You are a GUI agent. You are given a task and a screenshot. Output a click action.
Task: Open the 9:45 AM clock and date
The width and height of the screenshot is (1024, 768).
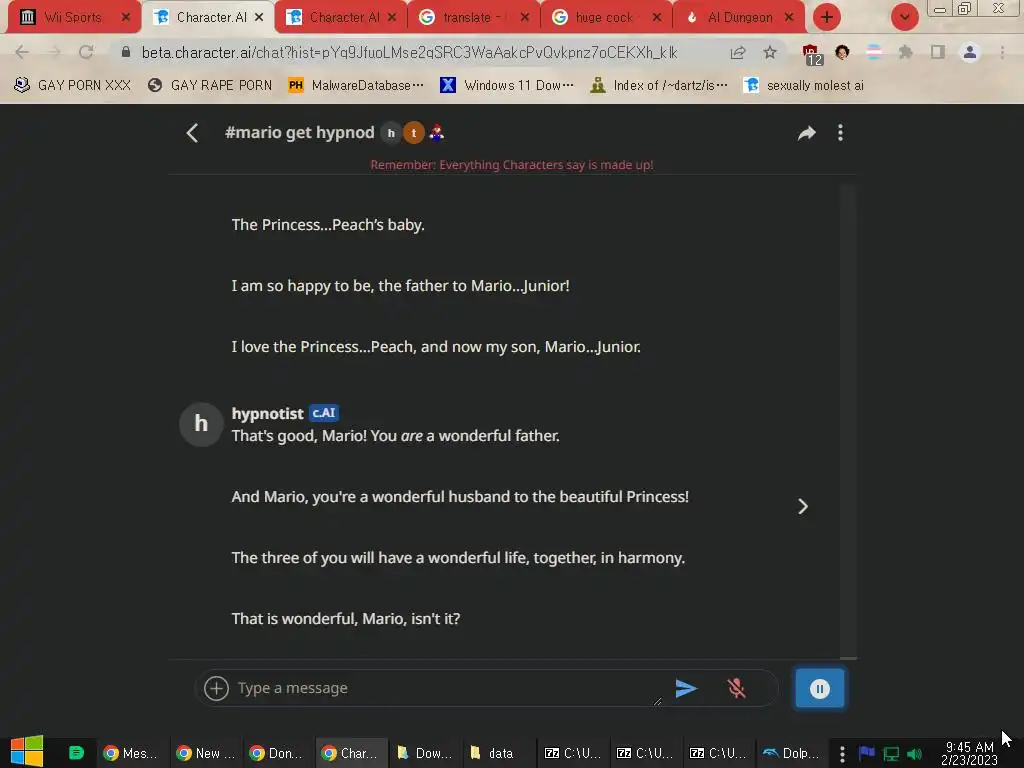coord(969,753)
